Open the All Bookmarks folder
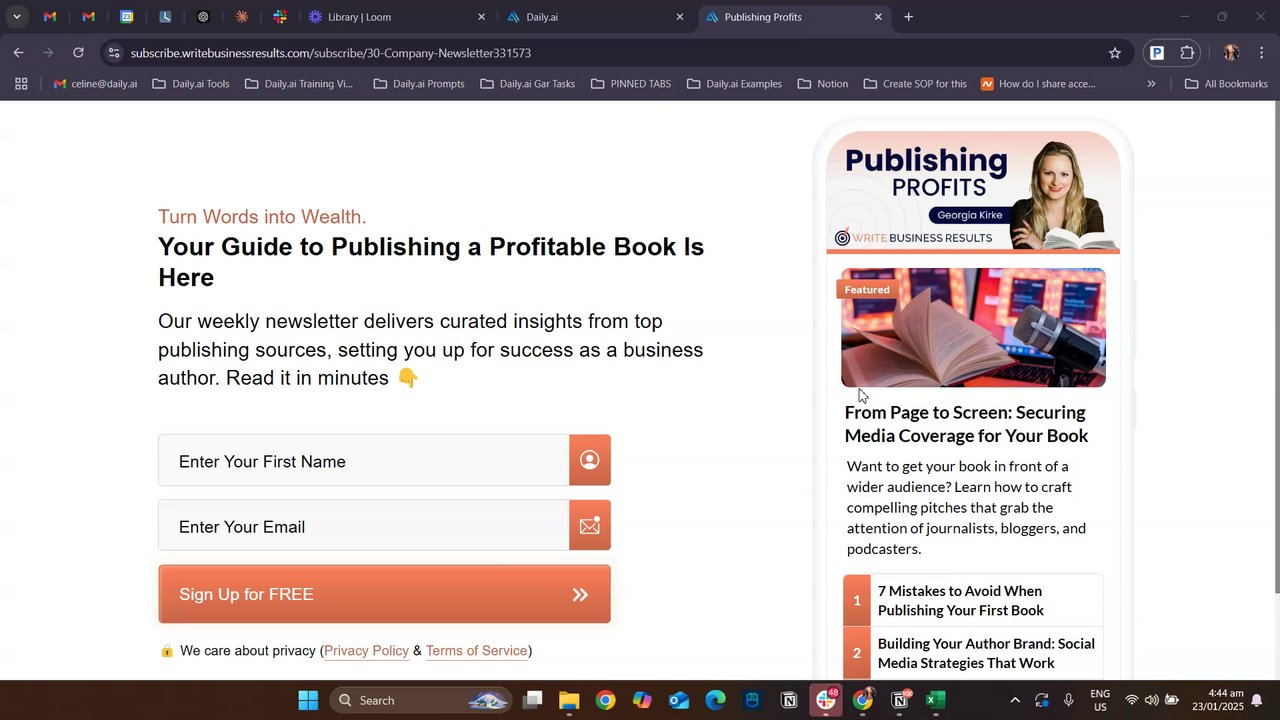The height and width of the screenshot is (720, 1280). pos(1226,84)
